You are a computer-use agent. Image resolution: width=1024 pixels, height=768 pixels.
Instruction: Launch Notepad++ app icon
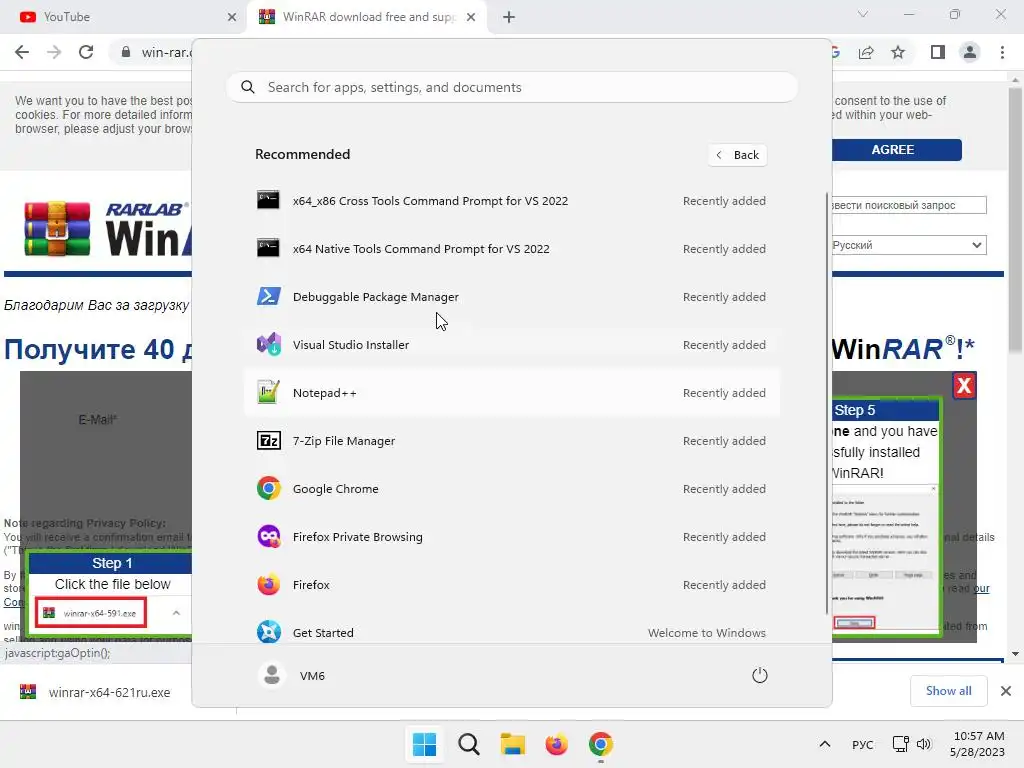pyautogui.click(x=268, y=392)
